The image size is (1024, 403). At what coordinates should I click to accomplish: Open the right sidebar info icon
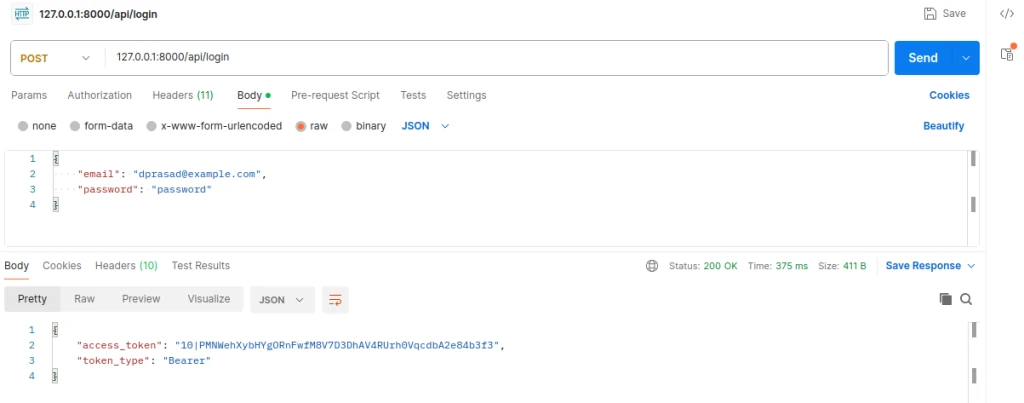click(1007, 54)
